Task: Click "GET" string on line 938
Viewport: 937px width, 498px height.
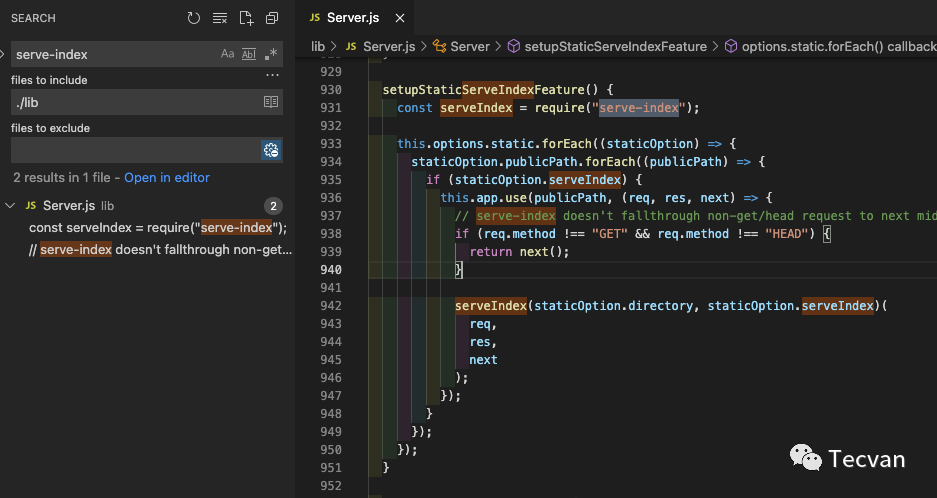Action: pos(610,234)
